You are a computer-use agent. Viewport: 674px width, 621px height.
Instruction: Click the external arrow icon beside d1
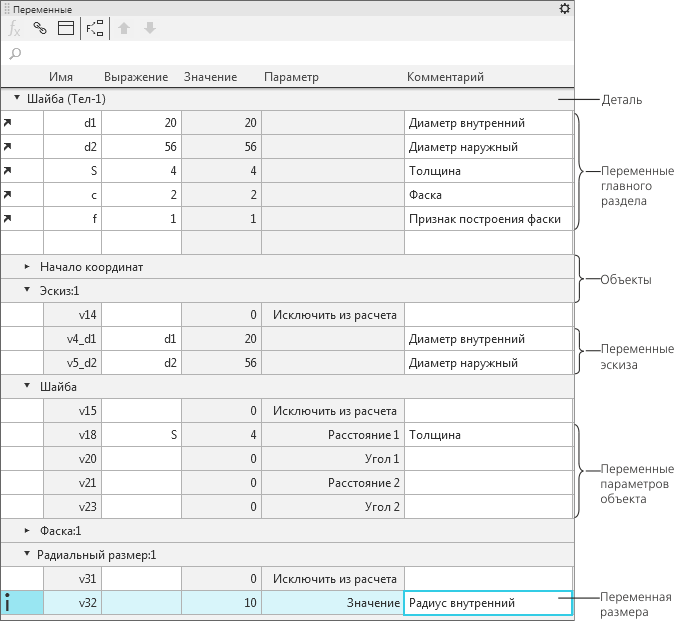(x=9, y=123)
